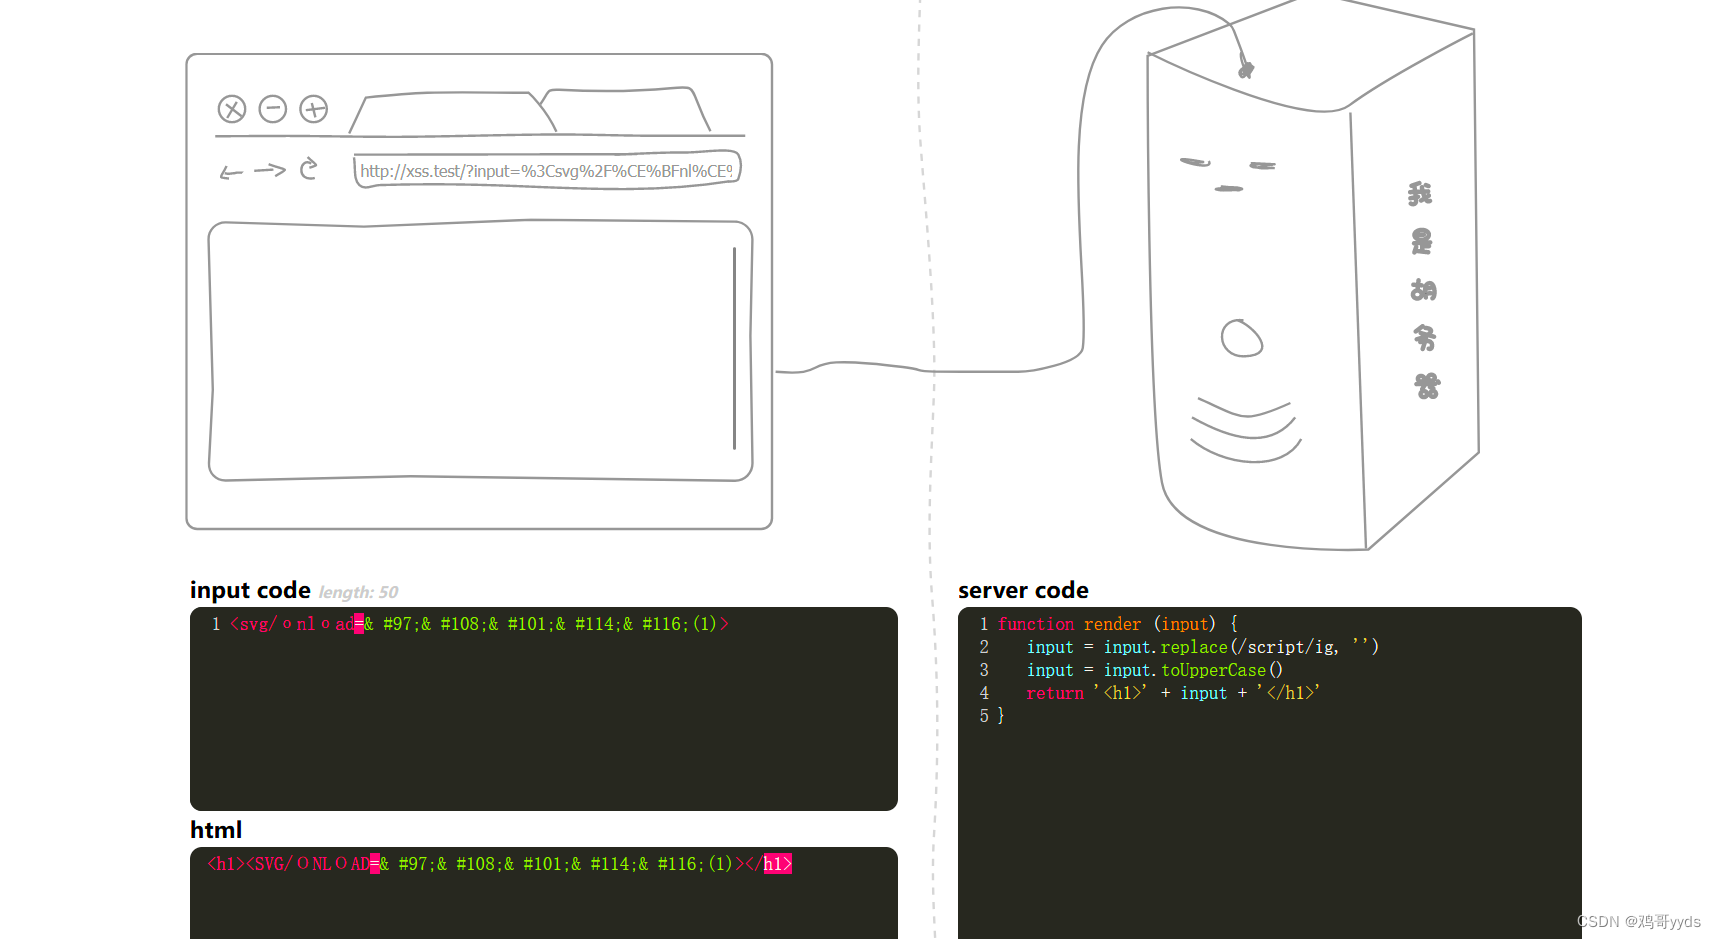Click the return '<h1>' + input line

point(1173,693)
